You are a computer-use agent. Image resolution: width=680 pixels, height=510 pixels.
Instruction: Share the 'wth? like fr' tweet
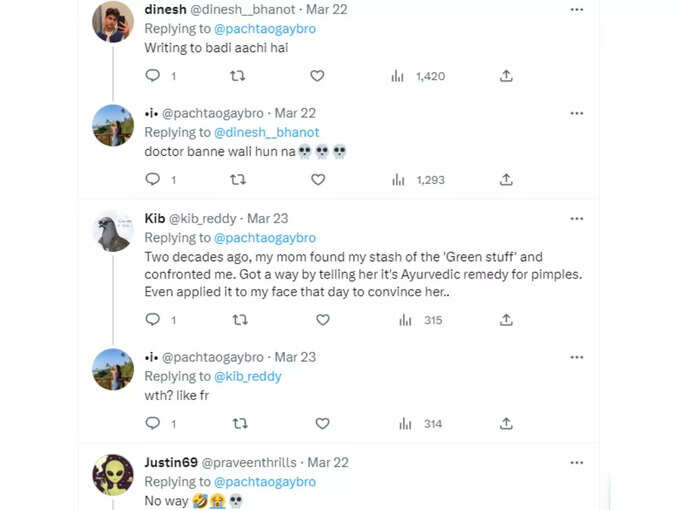pyautogui.click(x=506, y=423)
